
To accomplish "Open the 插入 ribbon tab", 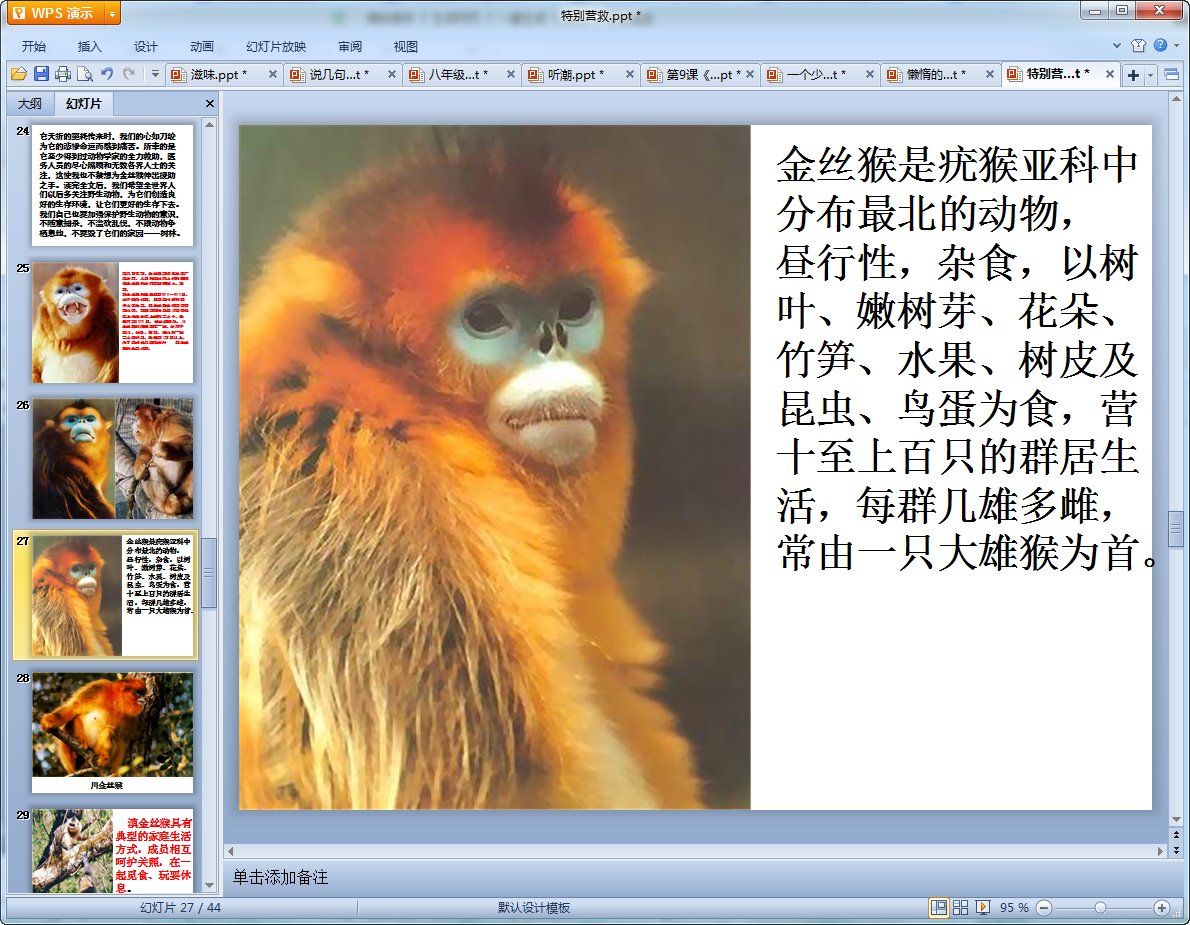I will 90,46.
